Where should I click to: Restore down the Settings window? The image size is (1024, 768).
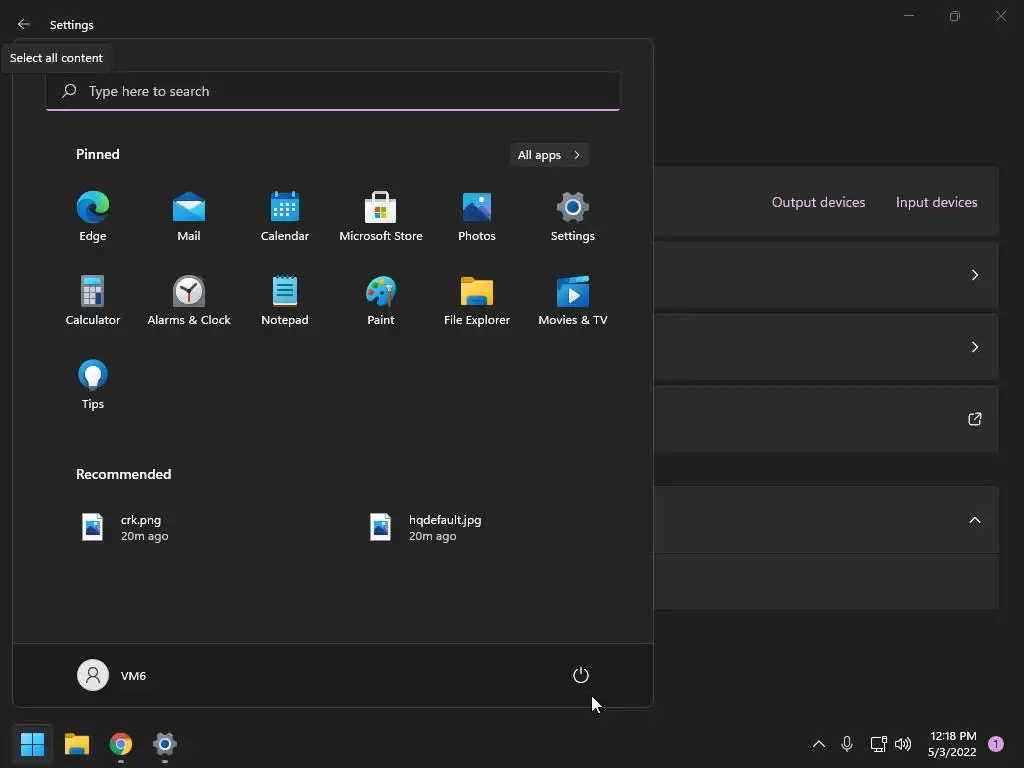(x=955, y=16)
